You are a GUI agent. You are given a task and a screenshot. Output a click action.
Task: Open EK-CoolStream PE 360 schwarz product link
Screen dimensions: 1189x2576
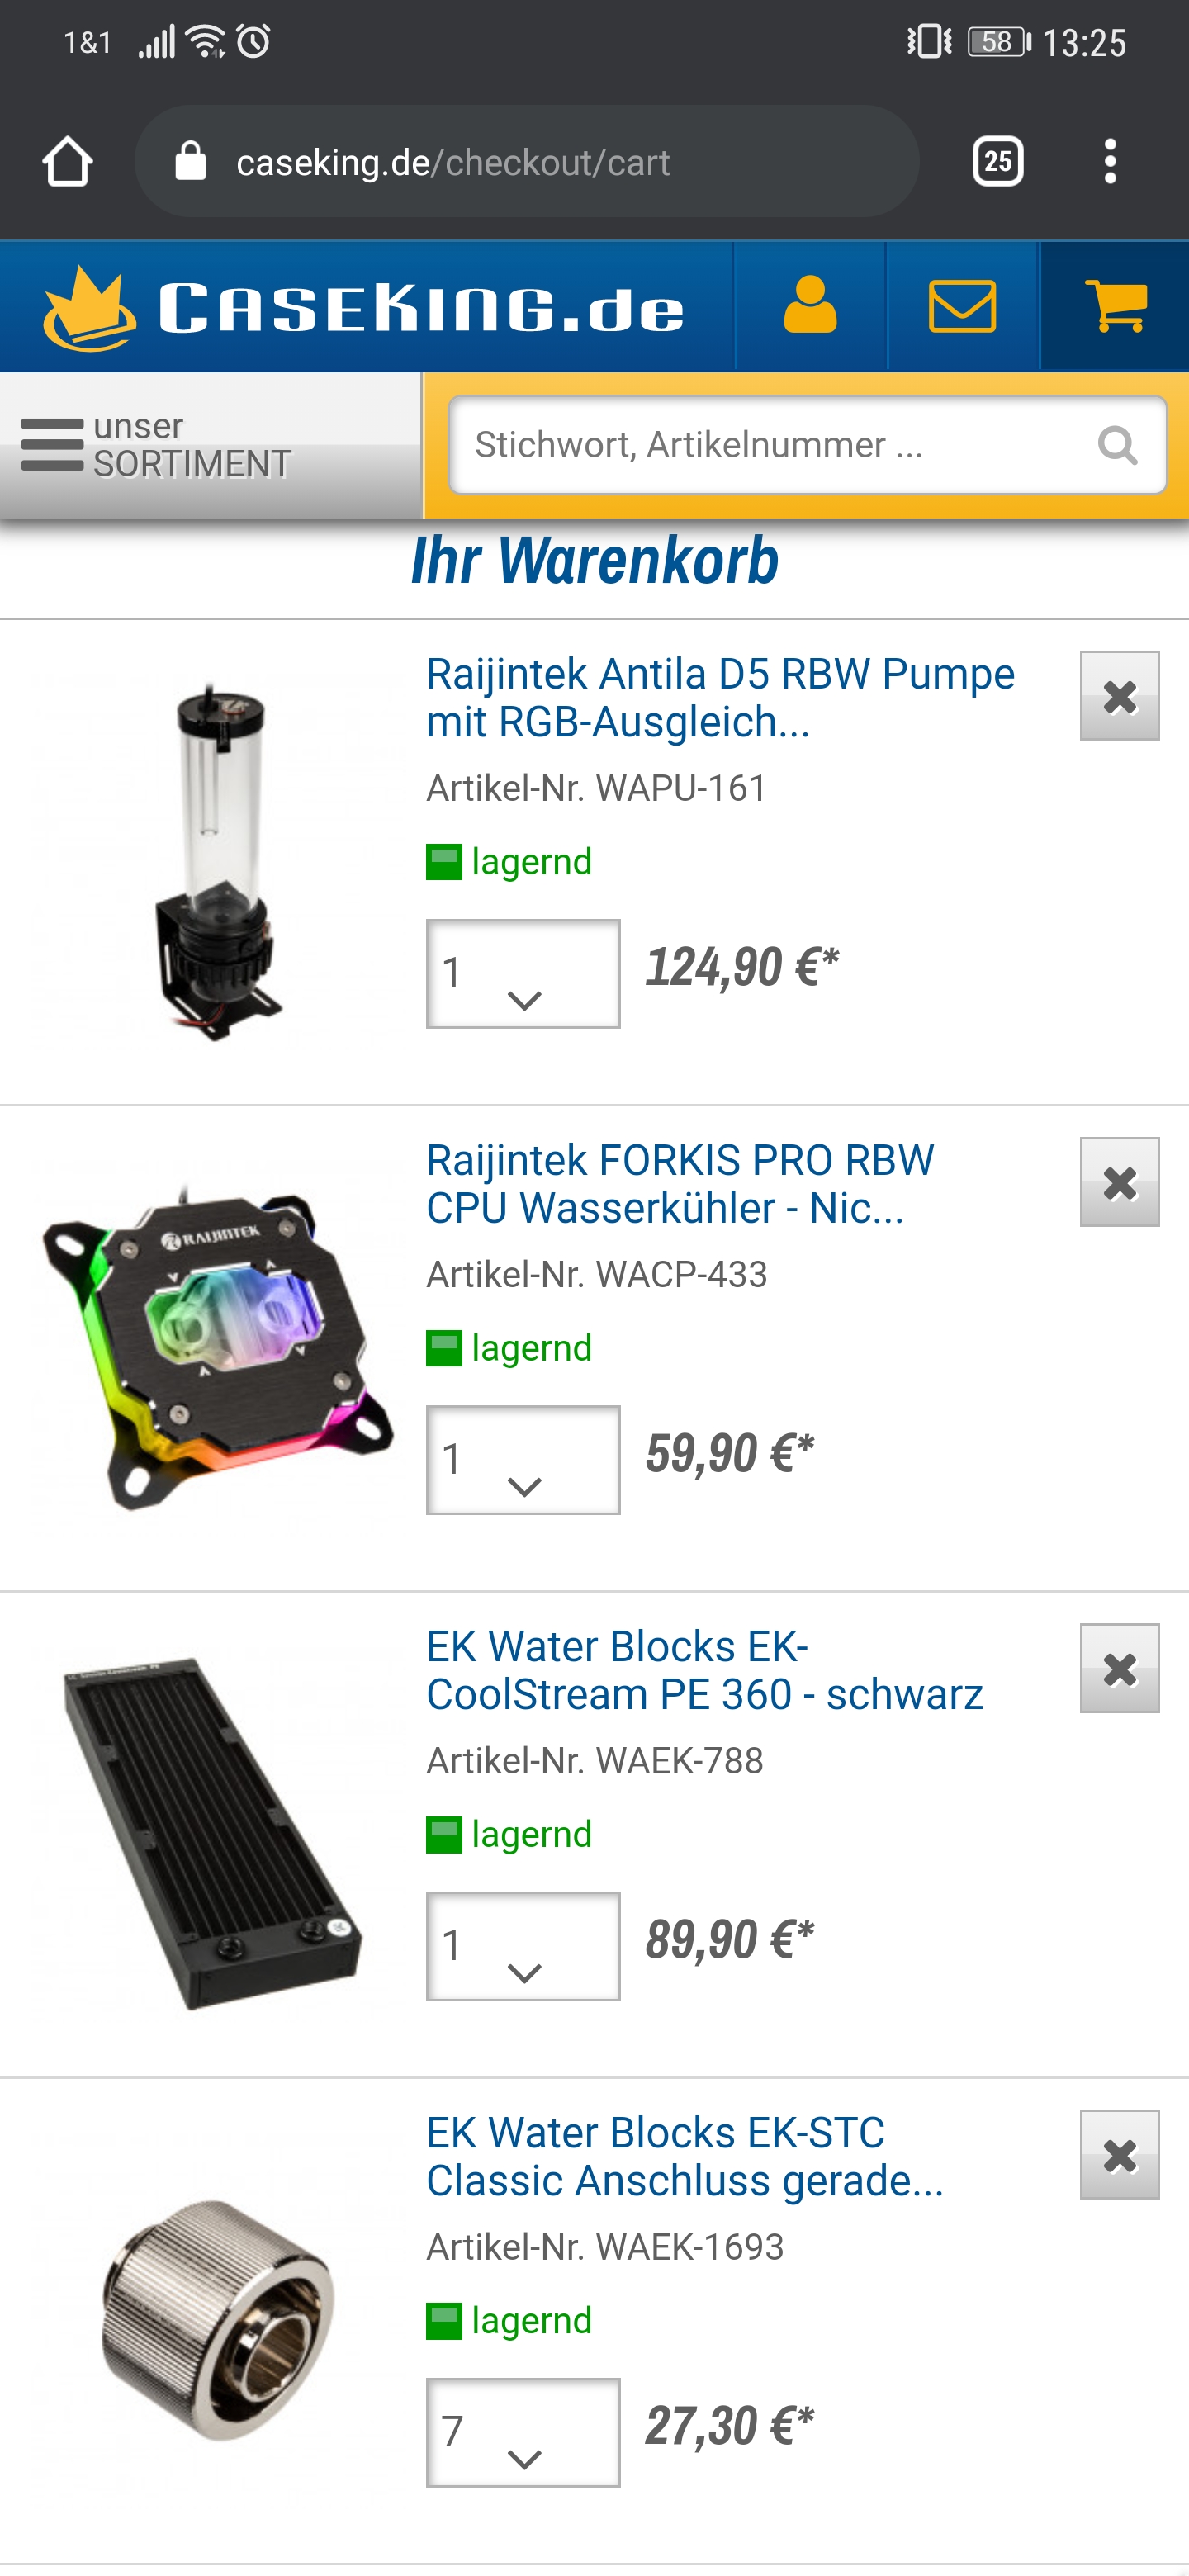point(705,1671)
